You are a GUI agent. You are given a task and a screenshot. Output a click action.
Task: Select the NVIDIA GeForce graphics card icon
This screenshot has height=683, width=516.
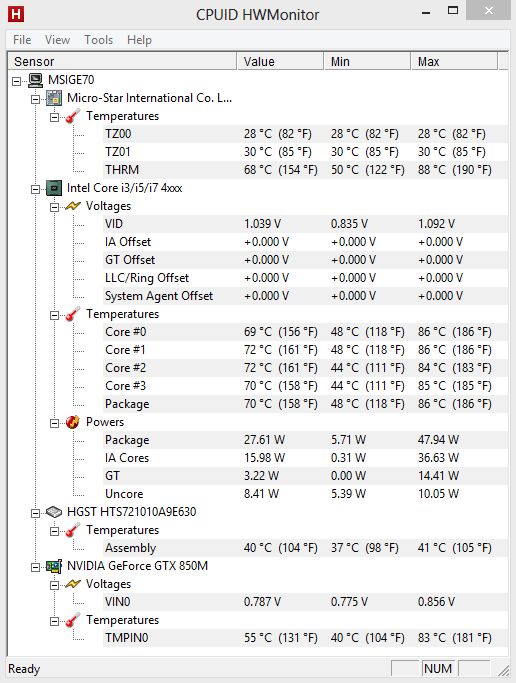pyautogui.click(x=54, y=566)
